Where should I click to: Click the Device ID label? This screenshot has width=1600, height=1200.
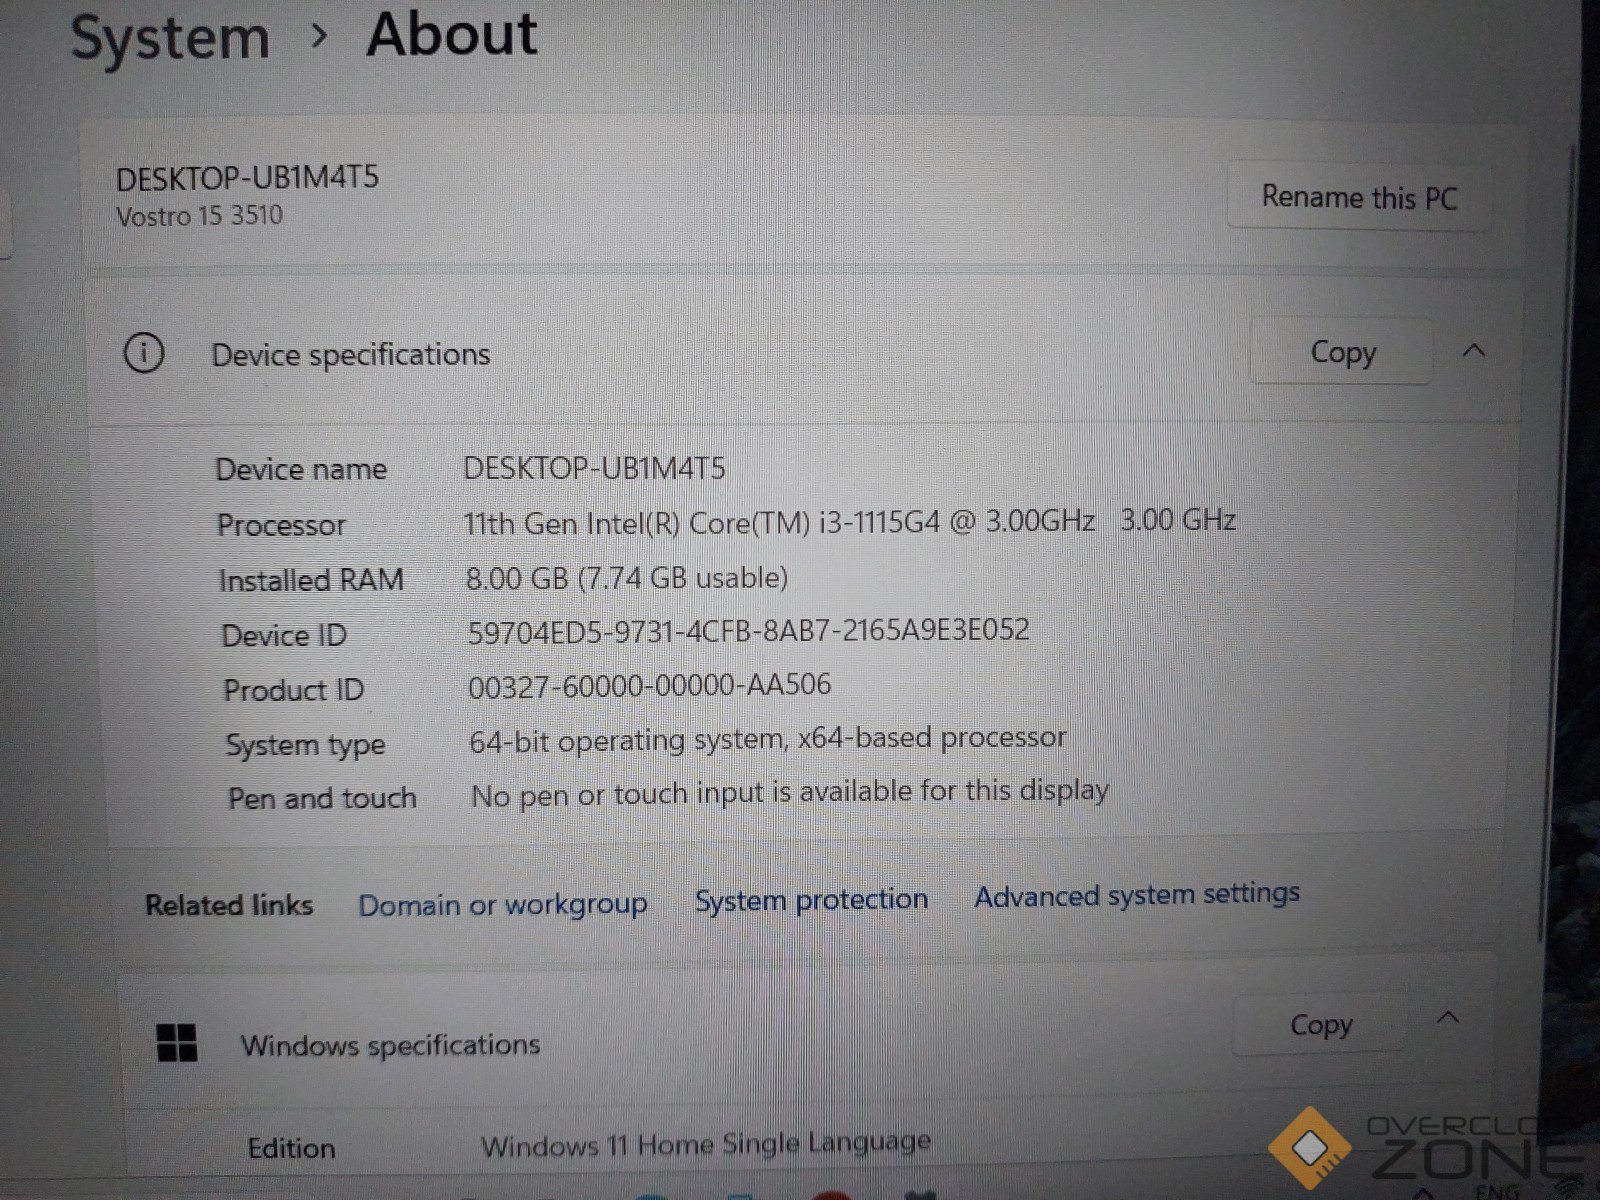click(284, 635)
